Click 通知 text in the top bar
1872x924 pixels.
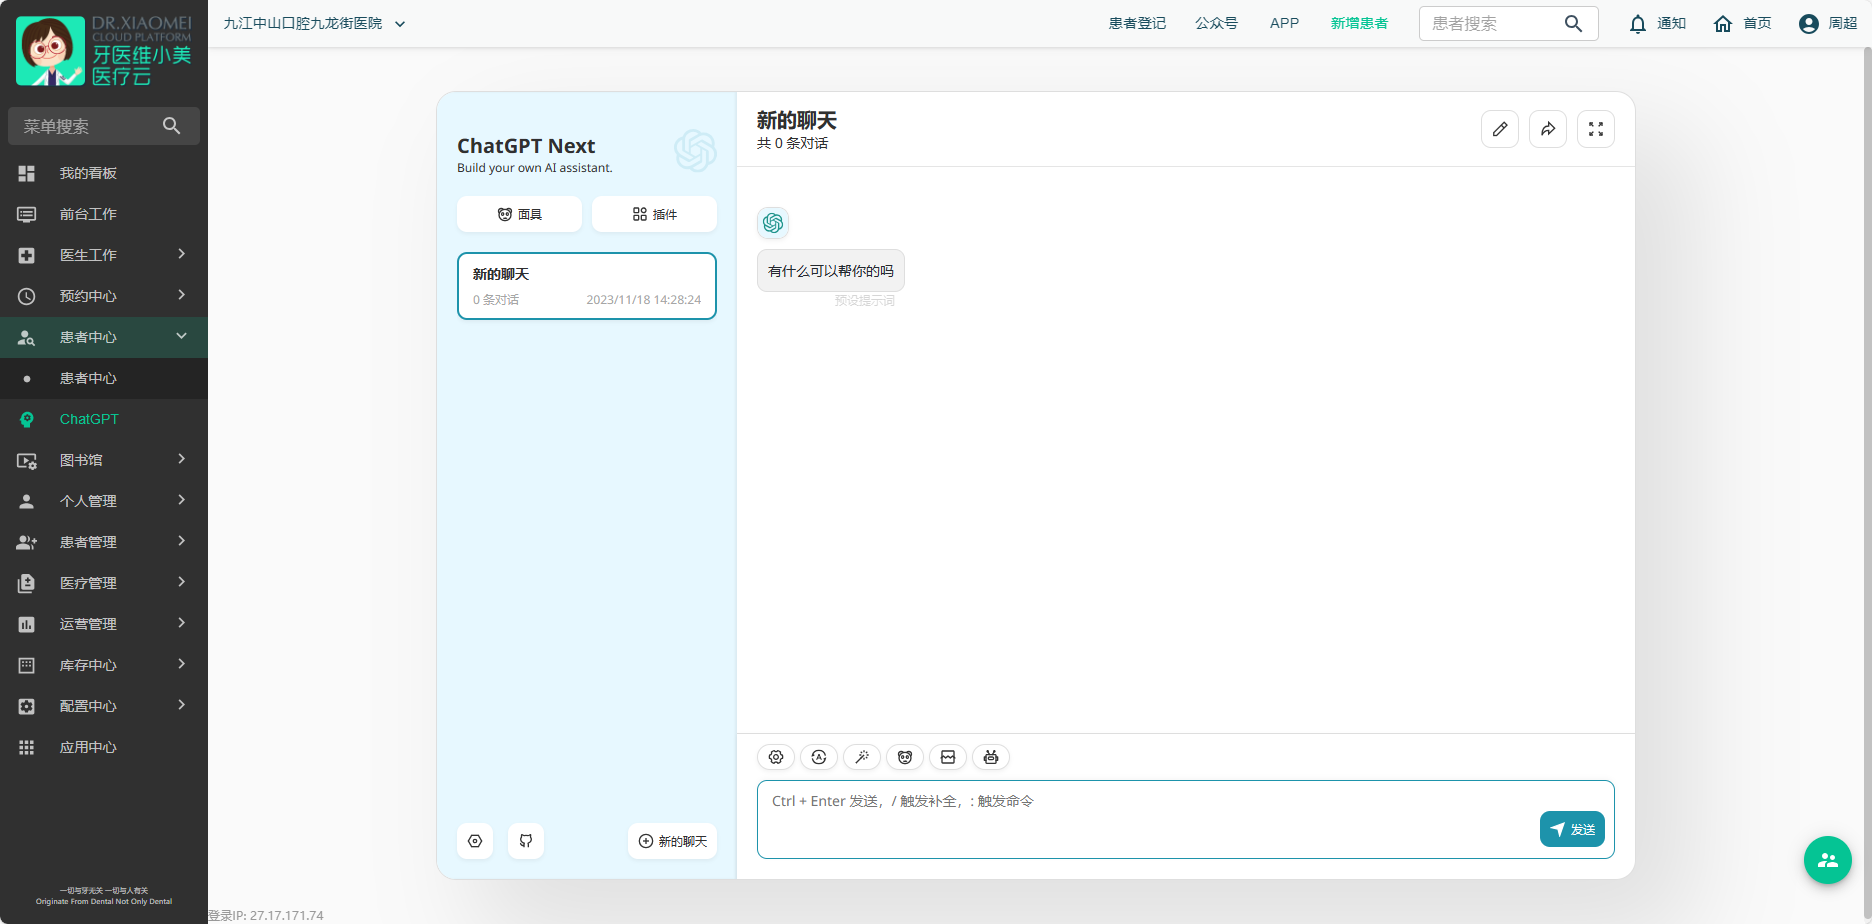[x=1671, y=24]
